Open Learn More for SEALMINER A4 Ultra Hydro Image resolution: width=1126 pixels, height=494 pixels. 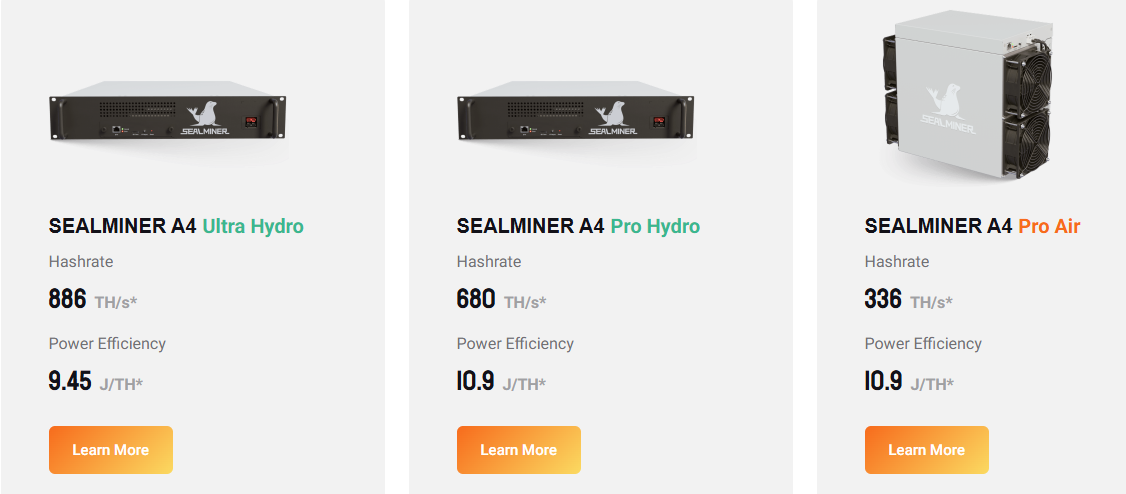click(x=111, y=450)
